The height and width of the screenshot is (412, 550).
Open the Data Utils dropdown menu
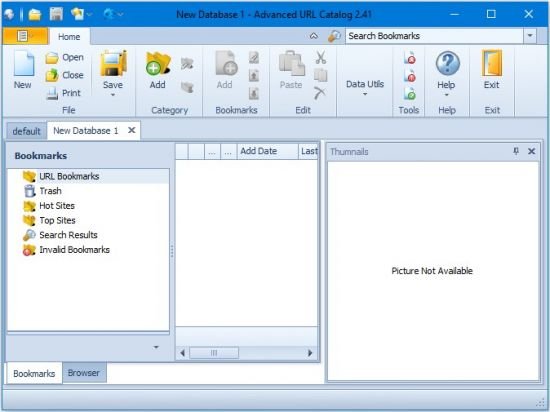coord(365,88)
